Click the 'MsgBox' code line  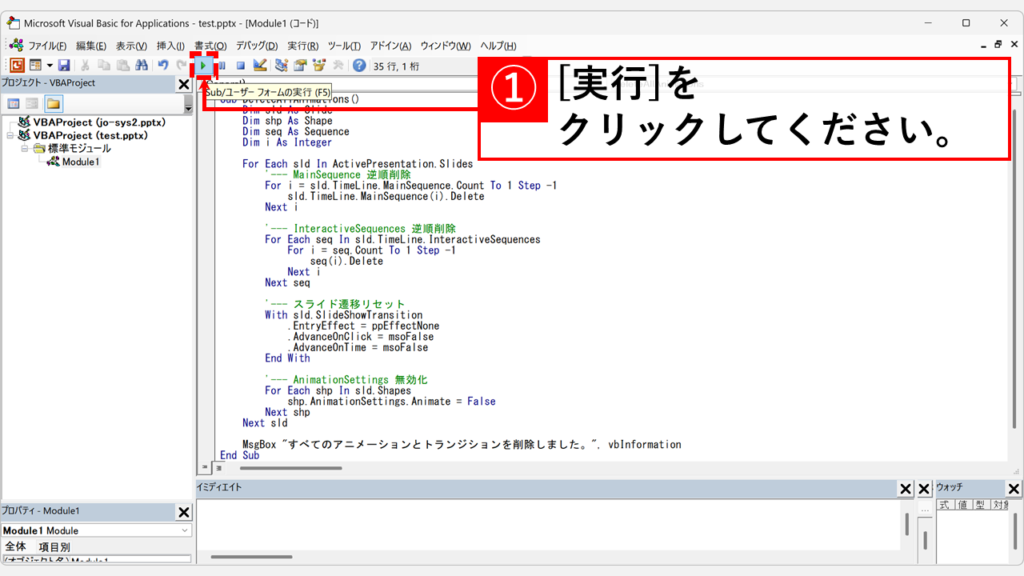462,444
